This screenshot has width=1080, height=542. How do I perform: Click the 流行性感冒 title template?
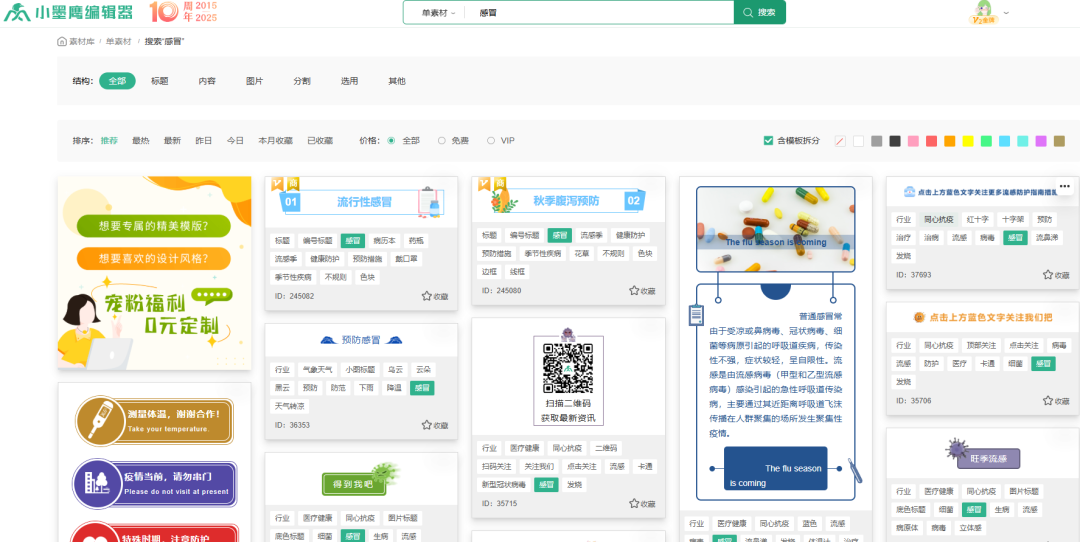coord(362,202)
